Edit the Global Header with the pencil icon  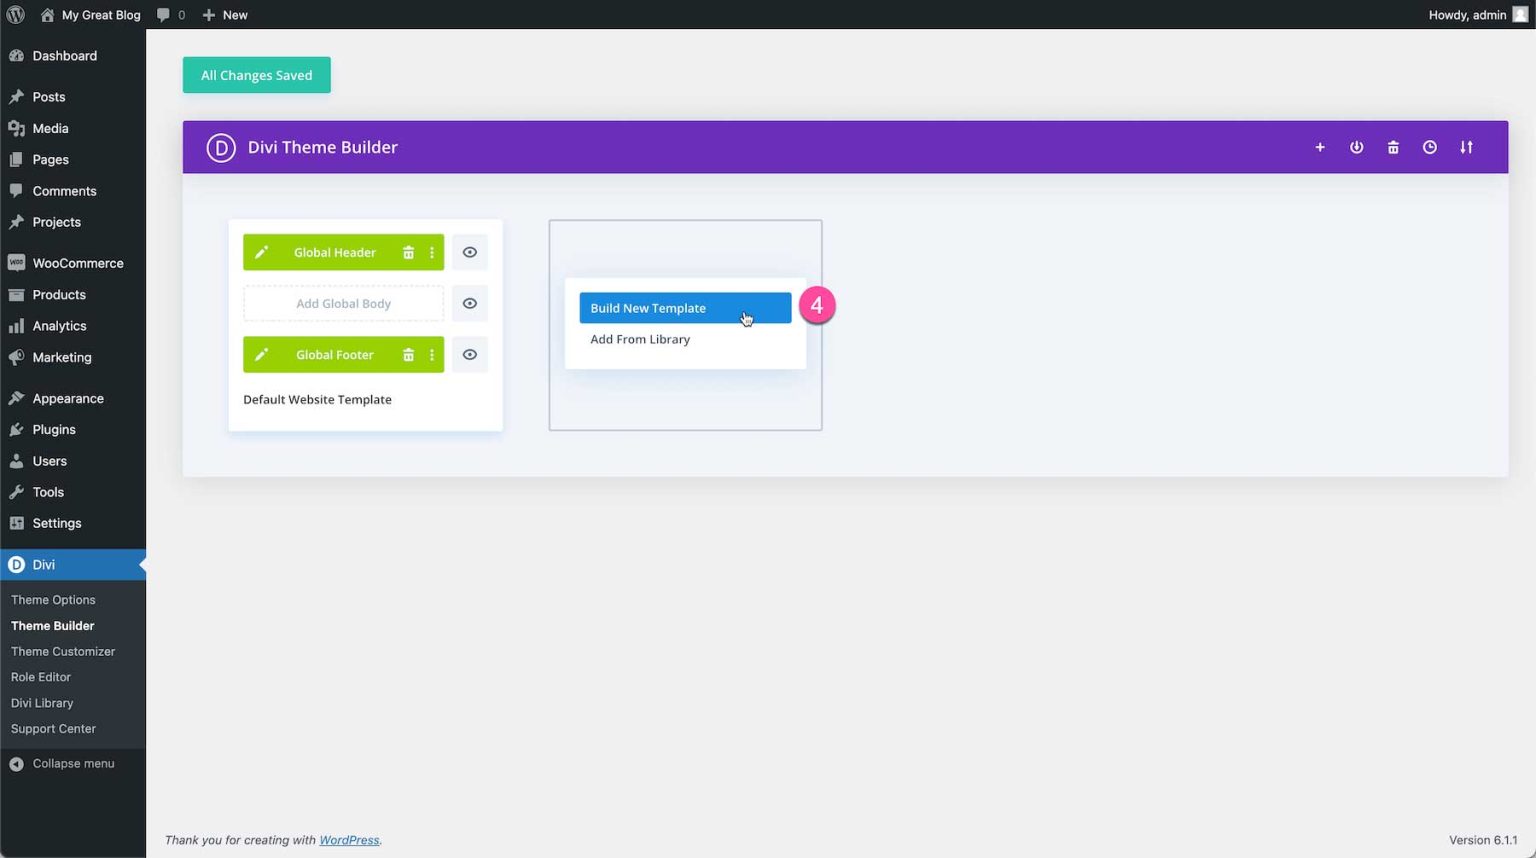[x=261, y=252]
